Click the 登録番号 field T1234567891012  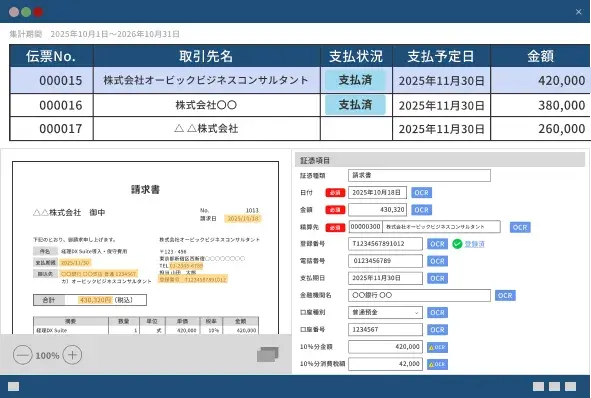pyautogui.click(x=385, y=244)
